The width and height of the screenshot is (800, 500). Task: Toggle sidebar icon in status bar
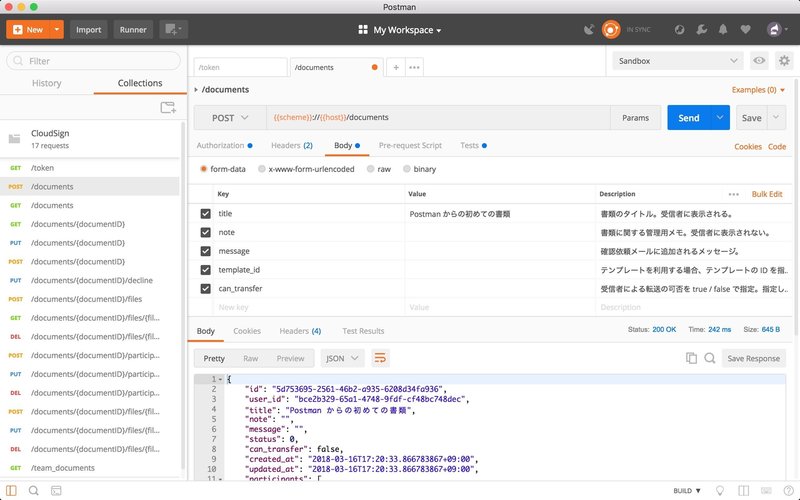click(11, 490)
